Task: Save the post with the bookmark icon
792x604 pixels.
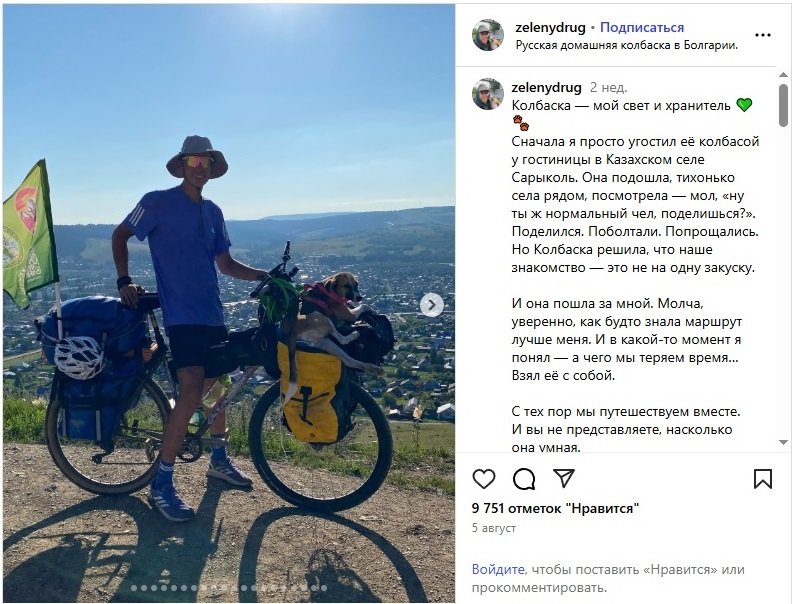Action: 763,479
